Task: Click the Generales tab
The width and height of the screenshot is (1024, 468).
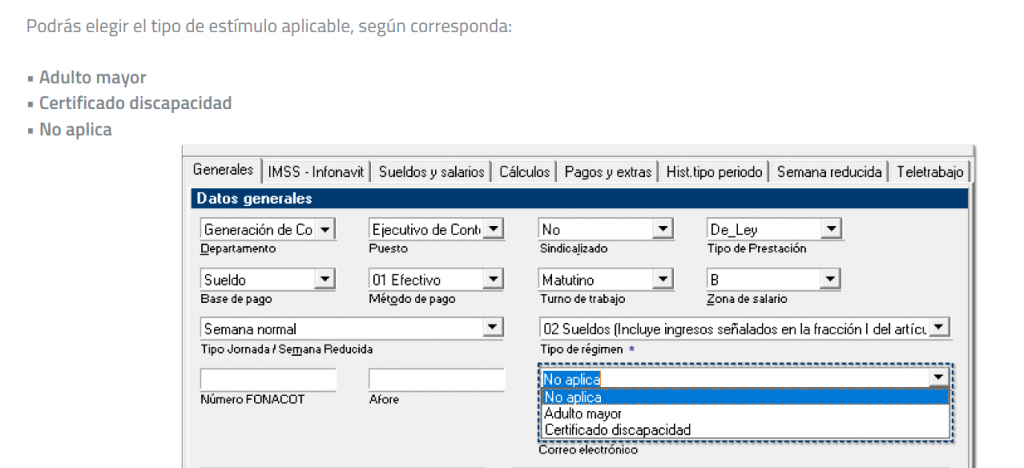Action: pyautogui.click(x=223, y=171)
